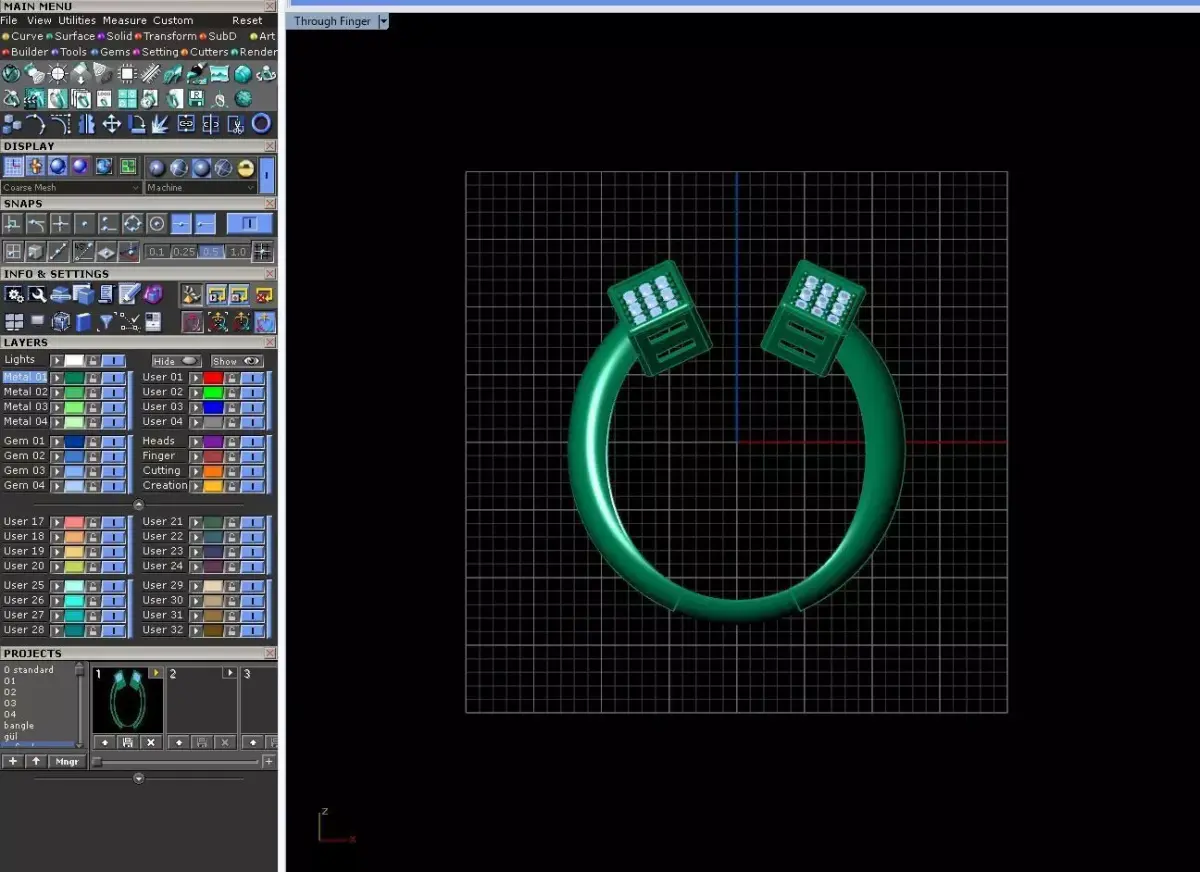
Task: Toggle the Metal 01 layer lock
Action: [x=92, y=377]
